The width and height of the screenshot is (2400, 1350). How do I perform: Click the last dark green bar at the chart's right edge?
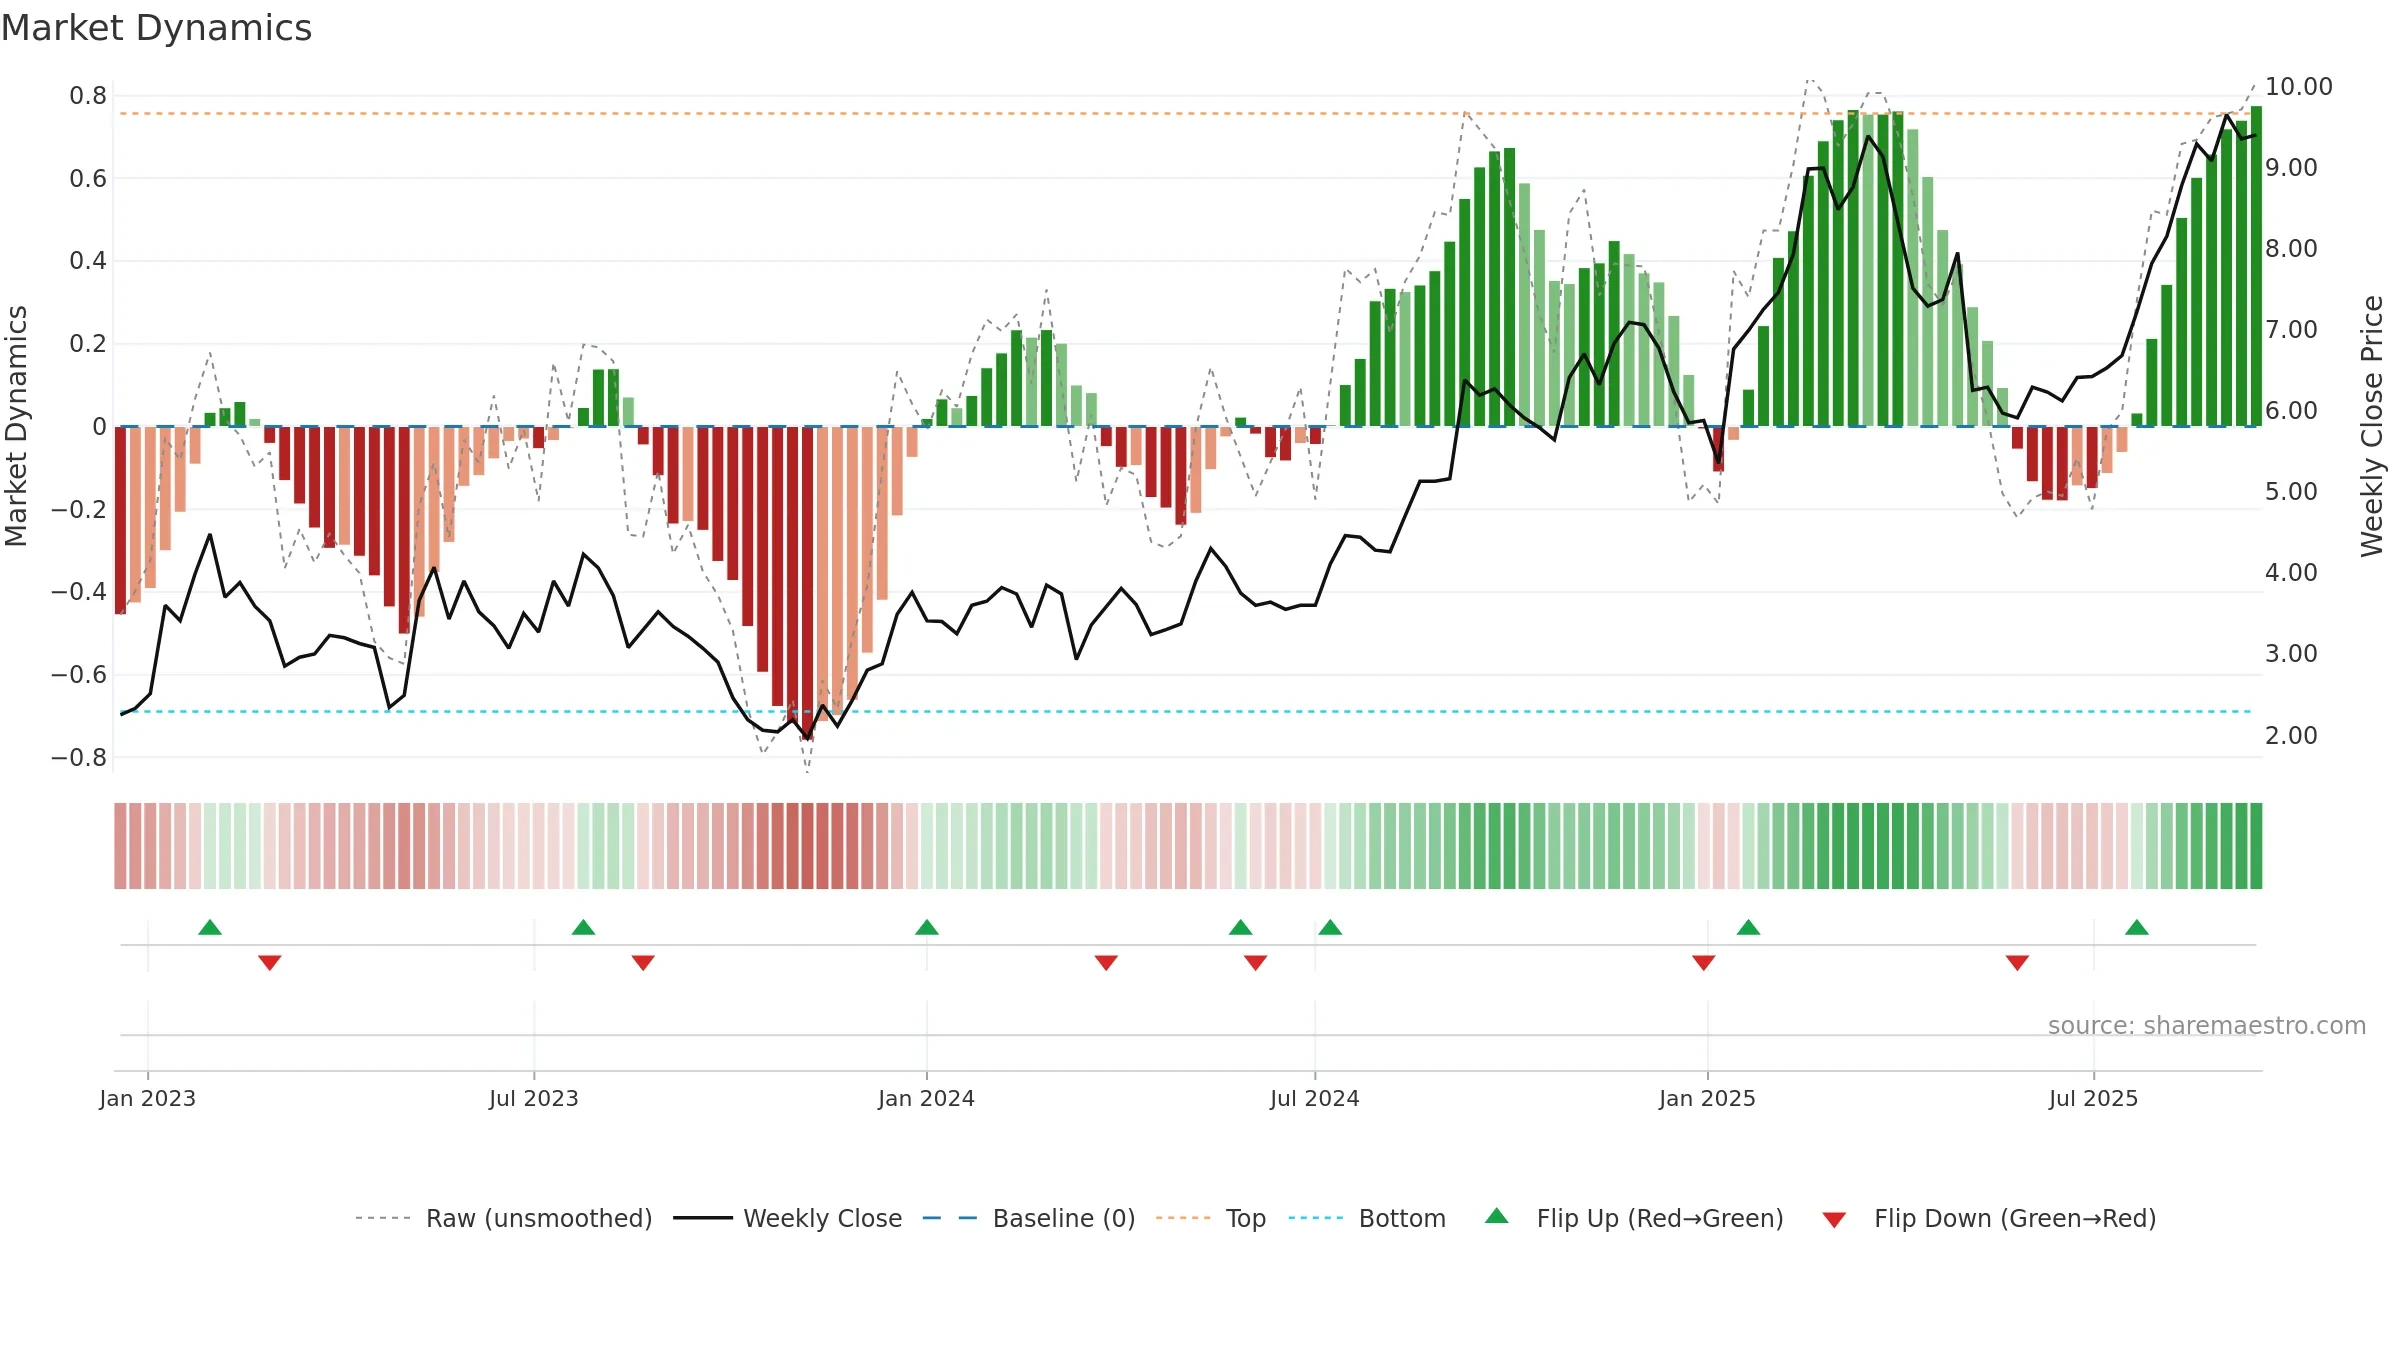click(2256, 266)
